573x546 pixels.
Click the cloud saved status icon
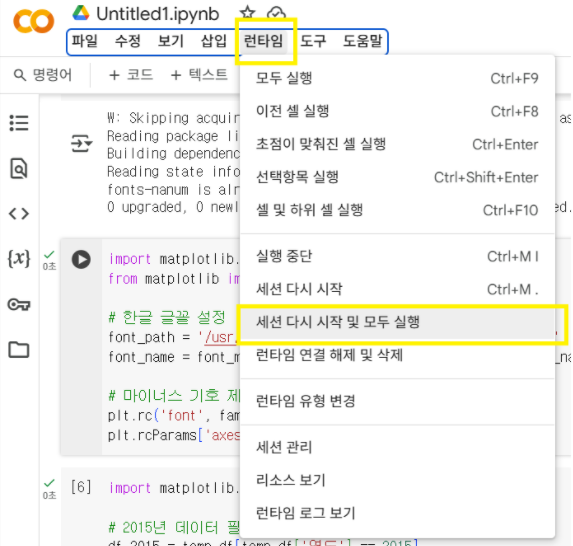[x=276, y=13]
